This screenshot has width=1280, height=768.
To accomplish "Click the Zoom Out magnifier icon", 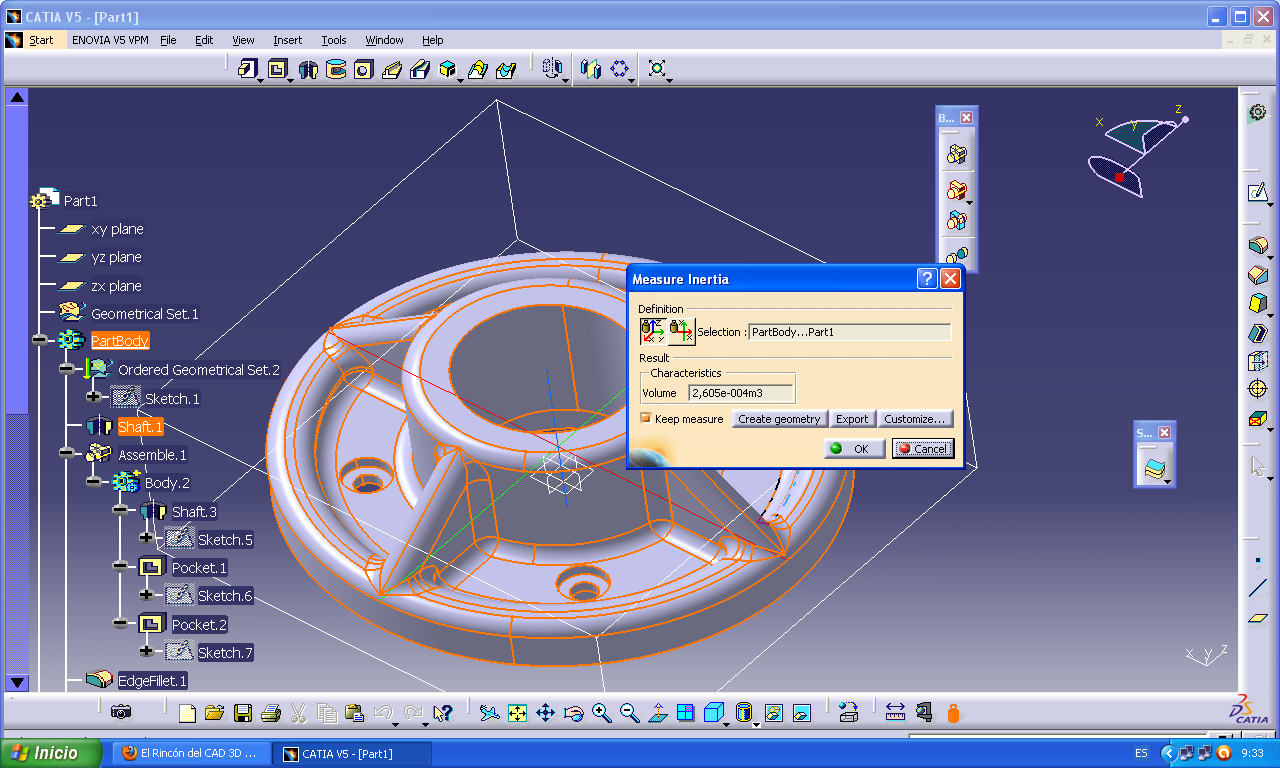I will pos(629,713).
